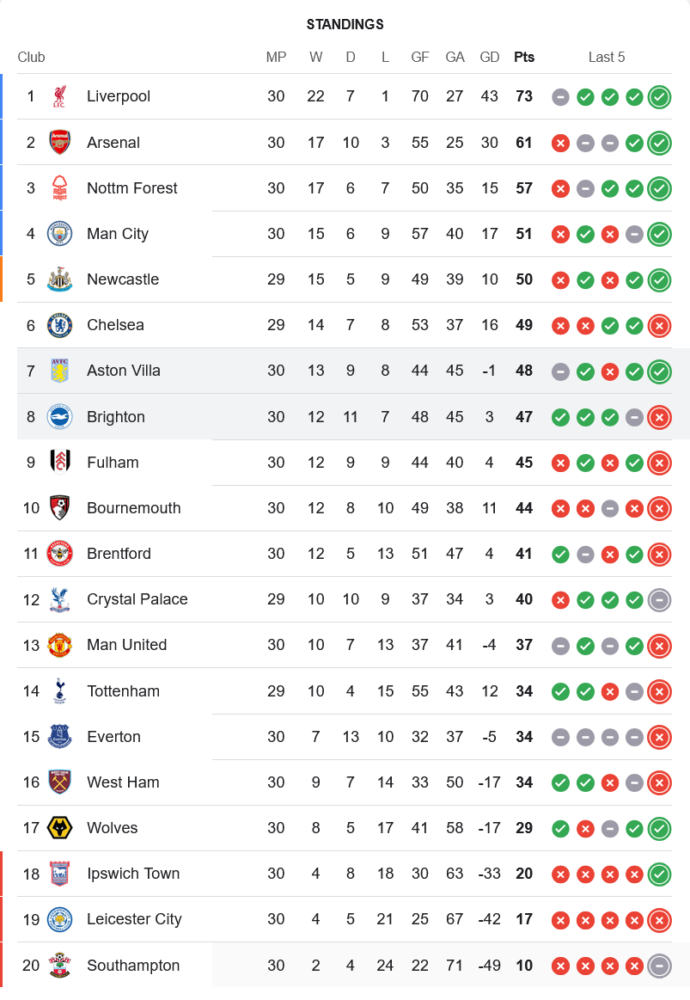Click the Wolves club crest icon

tap(60, 828)
